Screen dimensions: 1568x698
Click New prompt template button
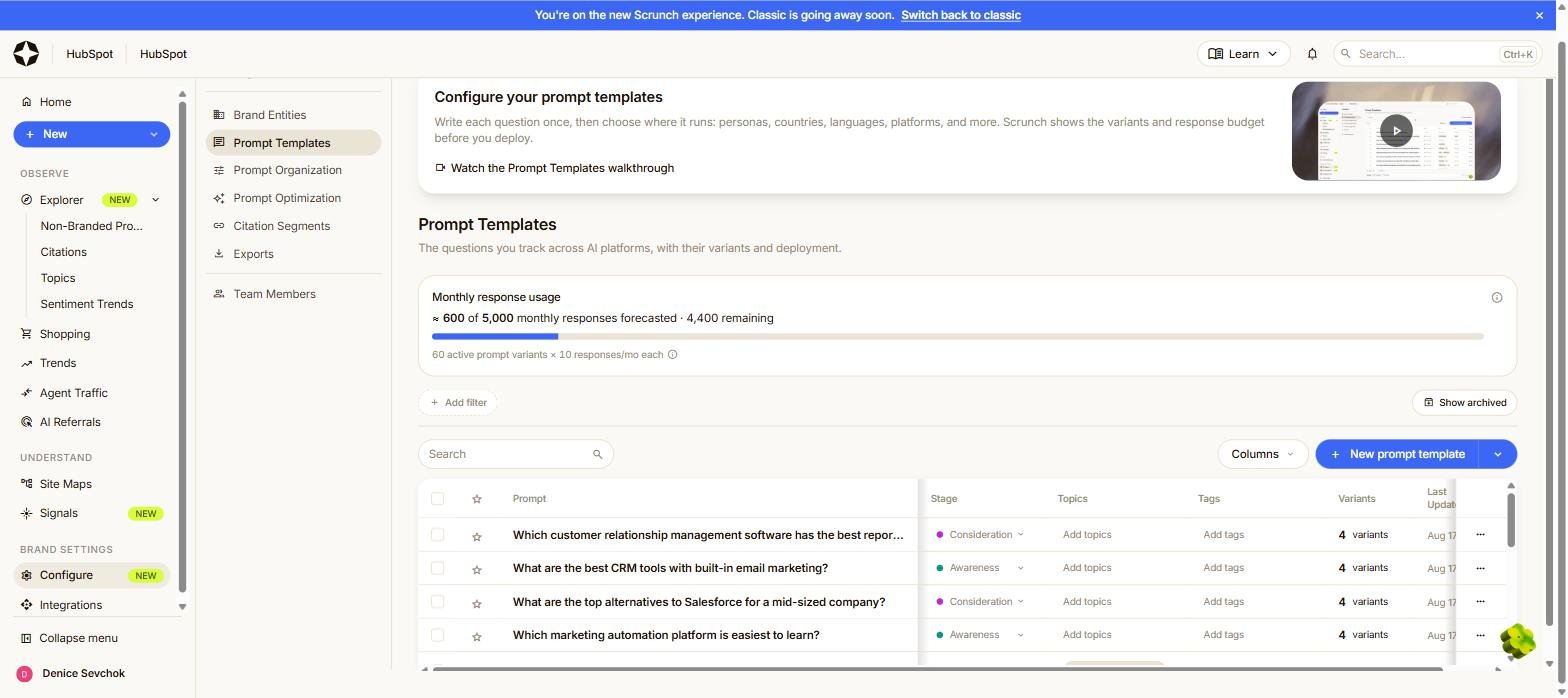coord(1397,454)
